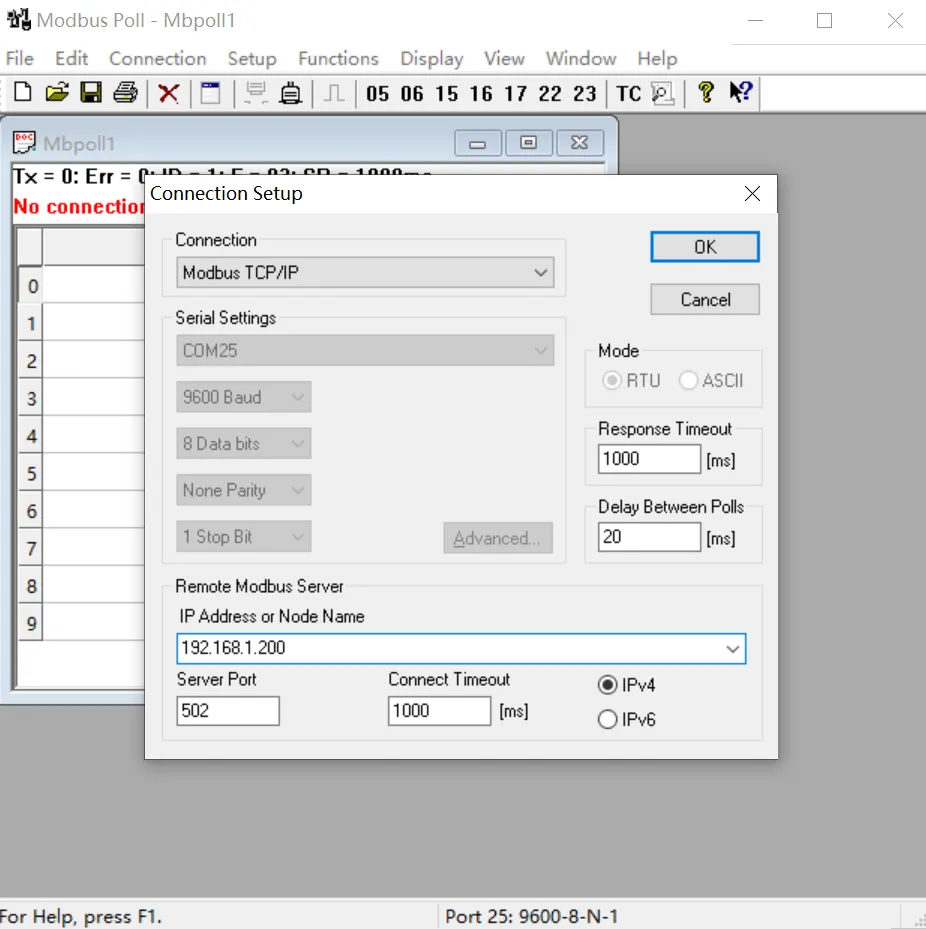Select the Server Port field showing 502
This screenshot has height=929, width=926.
pyautogui.click(x=227, y=711)
